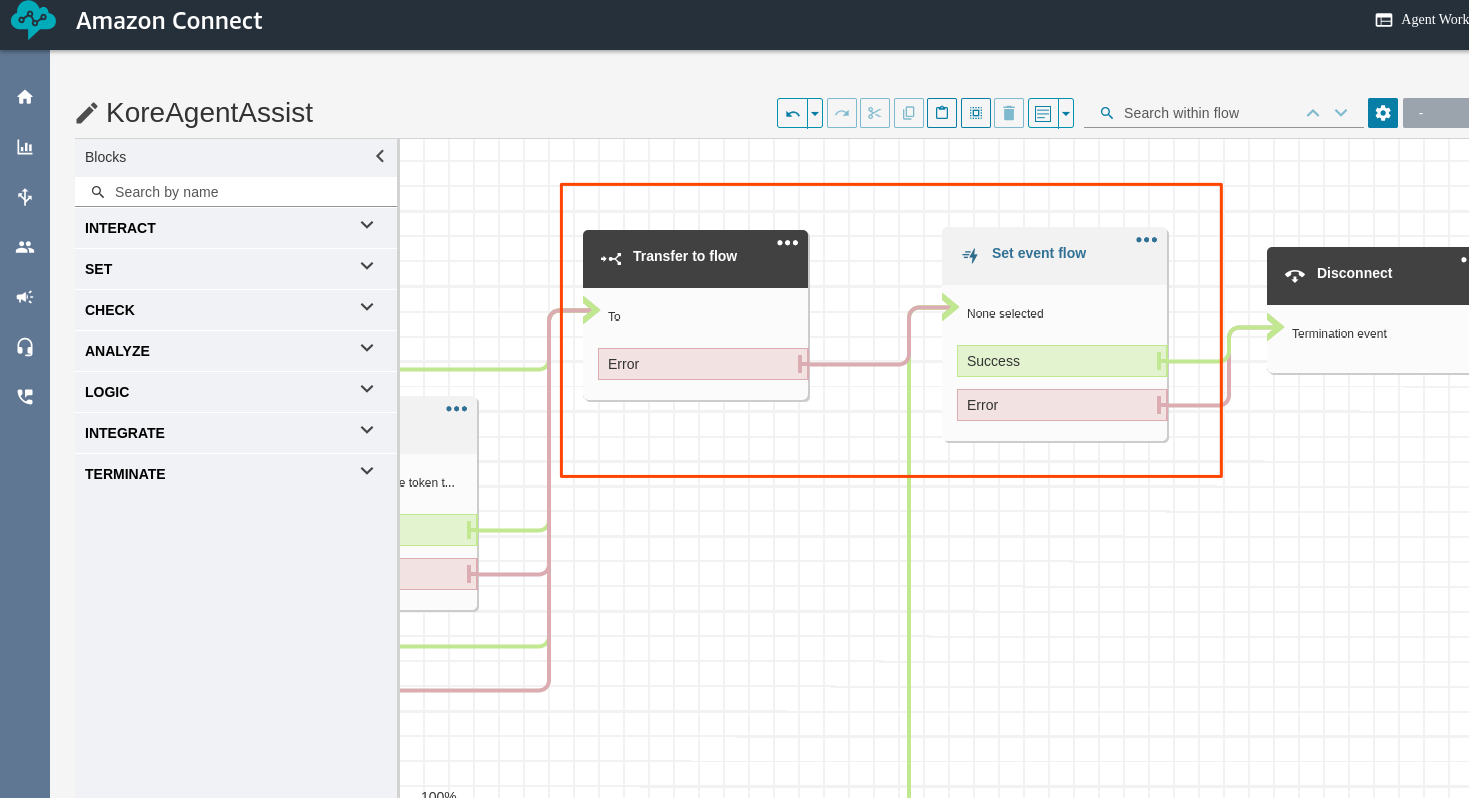Open the analytics bar chart in sidebar

[25, 147]
